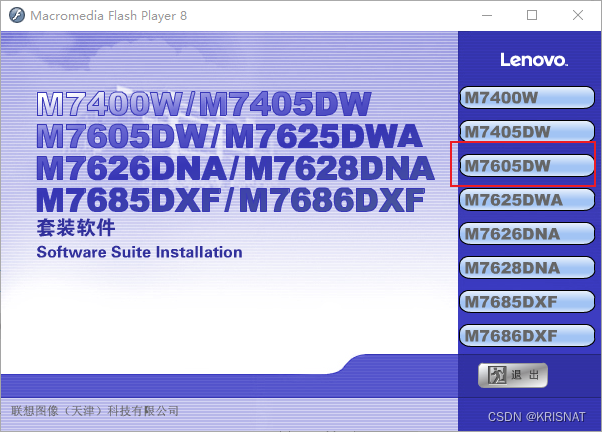Pick the M7625DWA model button
Viewport: 602px width, 432px height.
pos(527,200)
